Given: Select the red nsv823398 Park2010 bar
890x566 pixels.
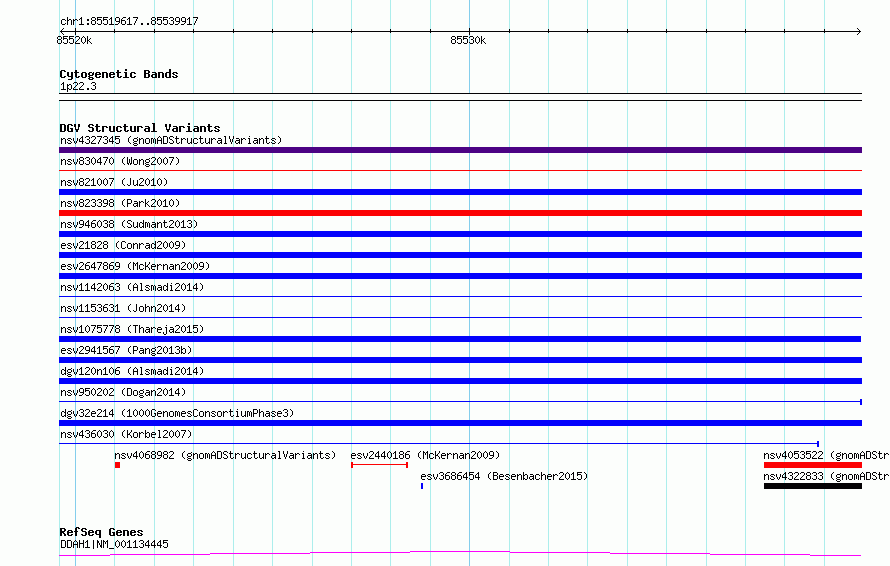Looking at the screenshot, I should (x=460, y=213).
